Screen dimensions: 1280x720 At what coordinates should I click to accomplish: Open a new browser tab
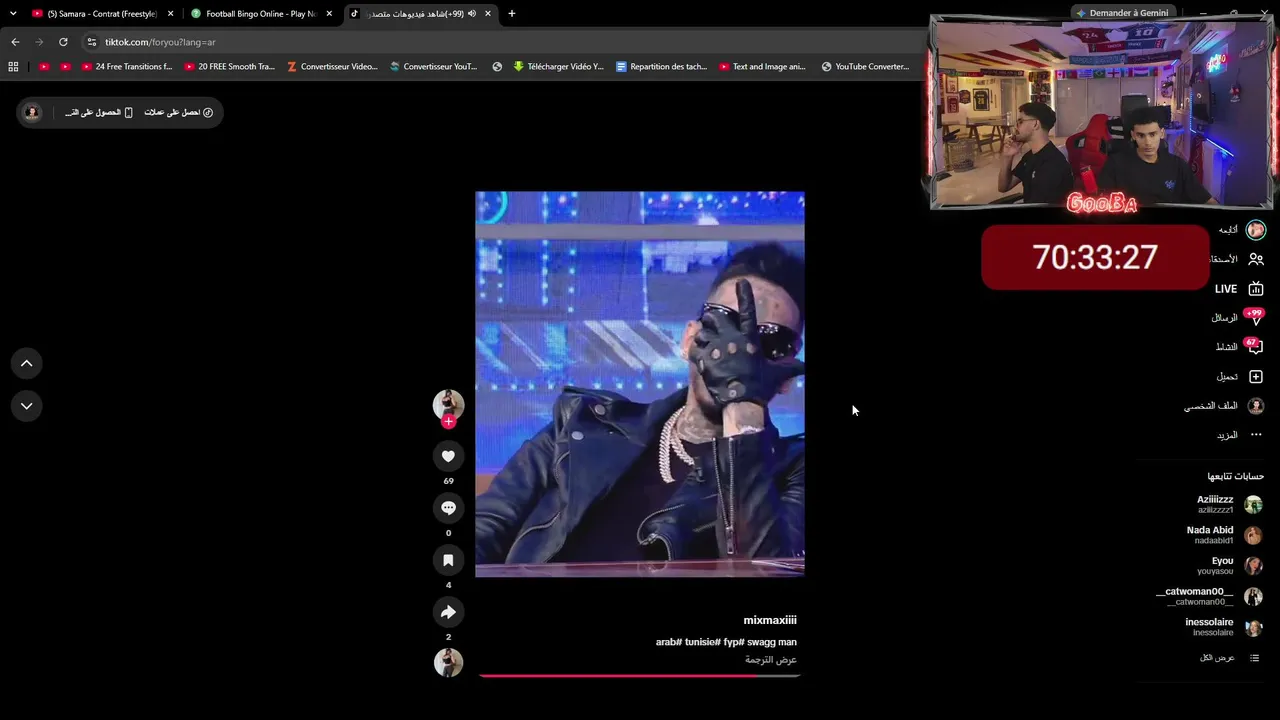(x=512, y=14)
